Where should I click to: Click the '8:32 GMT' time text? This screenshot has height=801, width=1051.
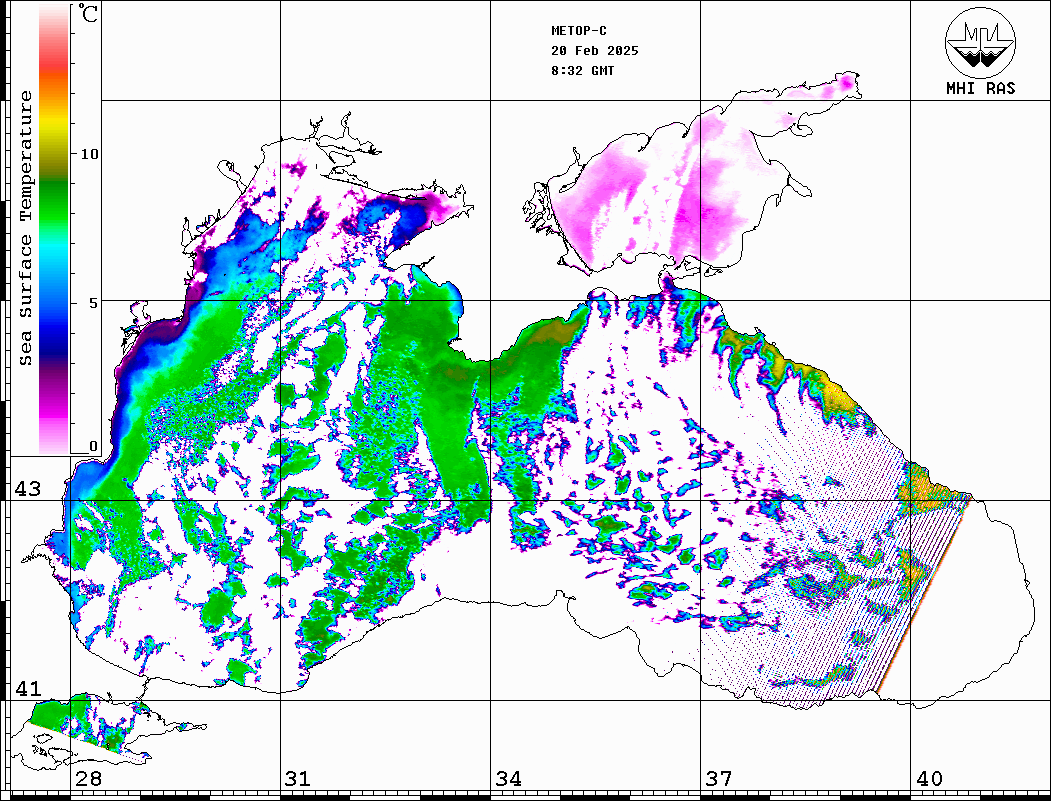pyautogui.click(x=582, y=71)
